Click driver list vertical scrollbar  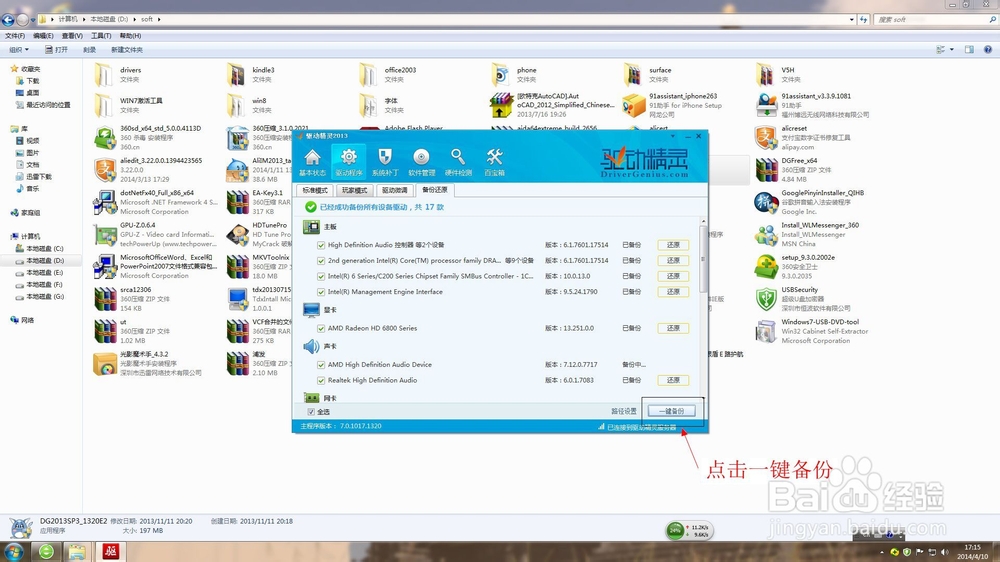(703, 258)
